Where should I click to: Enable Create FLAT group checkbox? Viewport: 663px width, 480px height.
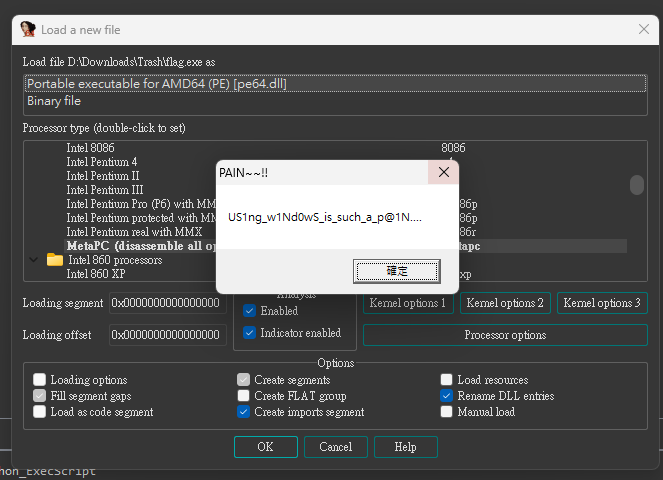click(243, 396)
